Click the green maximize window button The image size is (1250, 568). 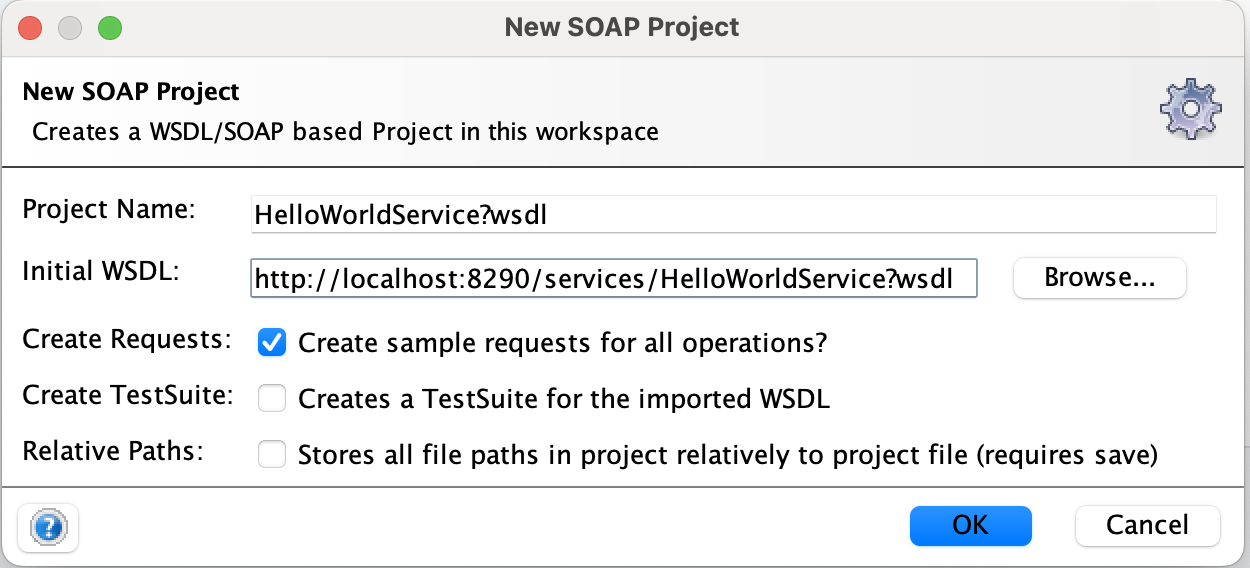(109, 27)
